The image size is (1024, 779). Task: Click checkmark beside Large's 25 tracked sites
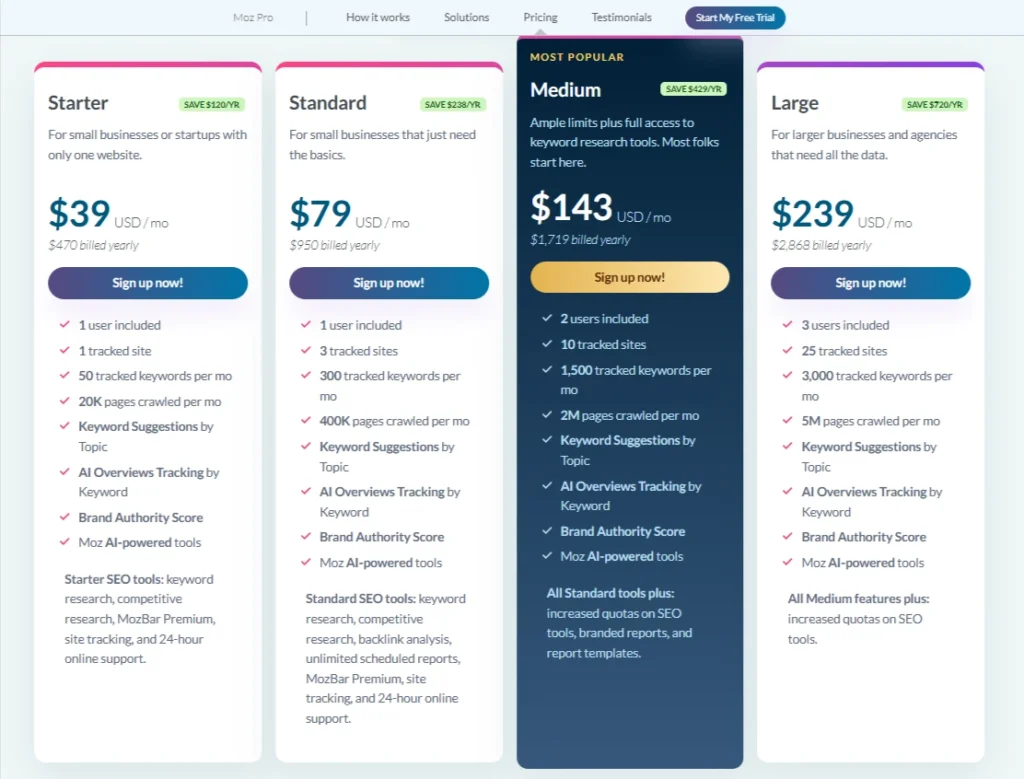click(x=788, y=350)
